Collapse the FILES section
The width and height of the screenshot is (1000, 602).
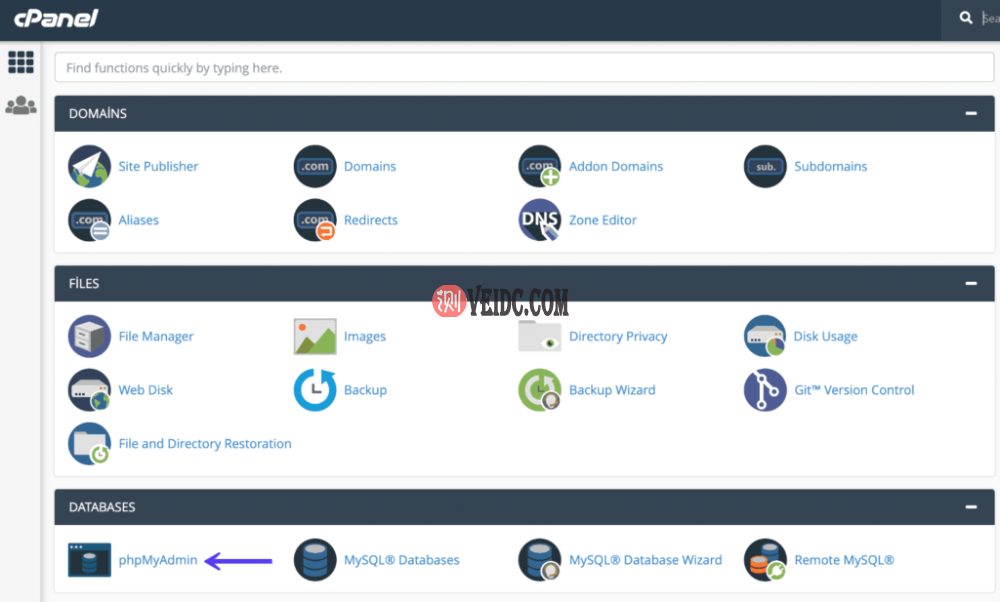[x=968, y=283]
